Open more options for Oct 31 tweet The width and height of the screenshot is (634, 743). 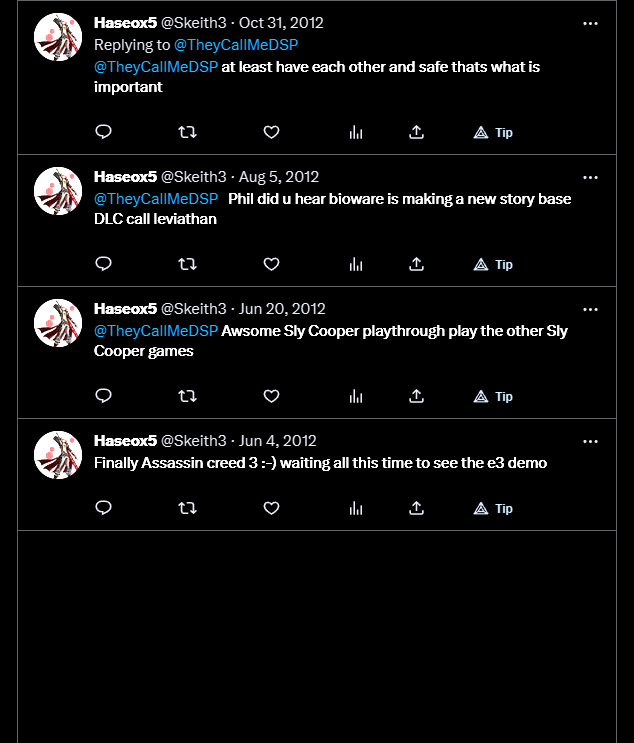[x=590, y=23]
